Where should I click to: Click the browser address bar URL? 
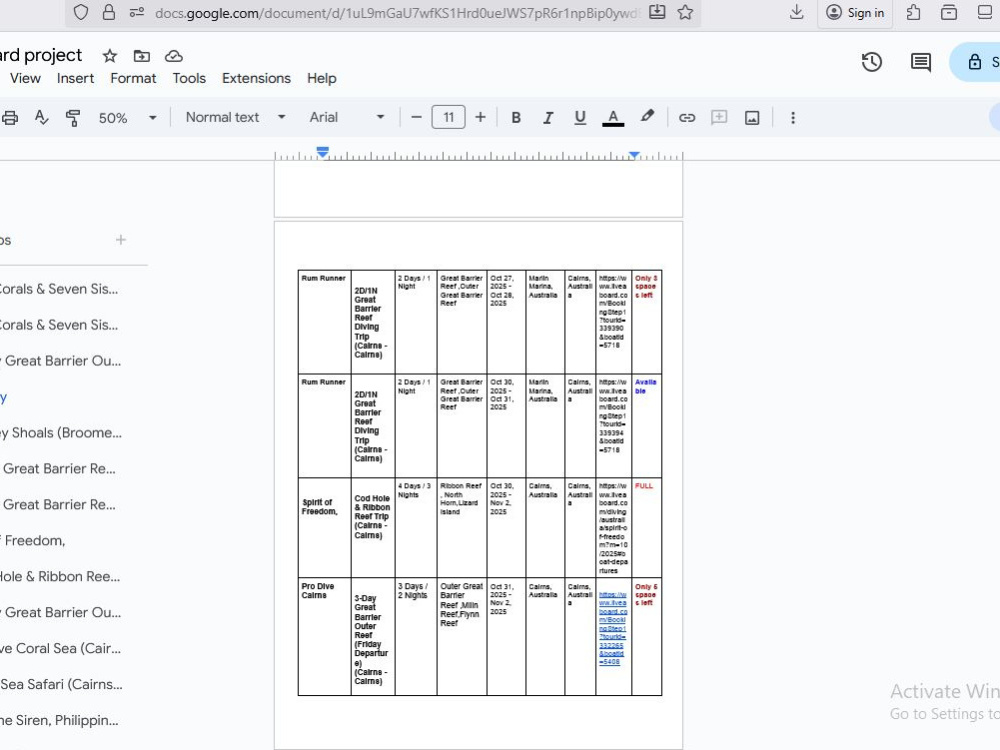397,13
